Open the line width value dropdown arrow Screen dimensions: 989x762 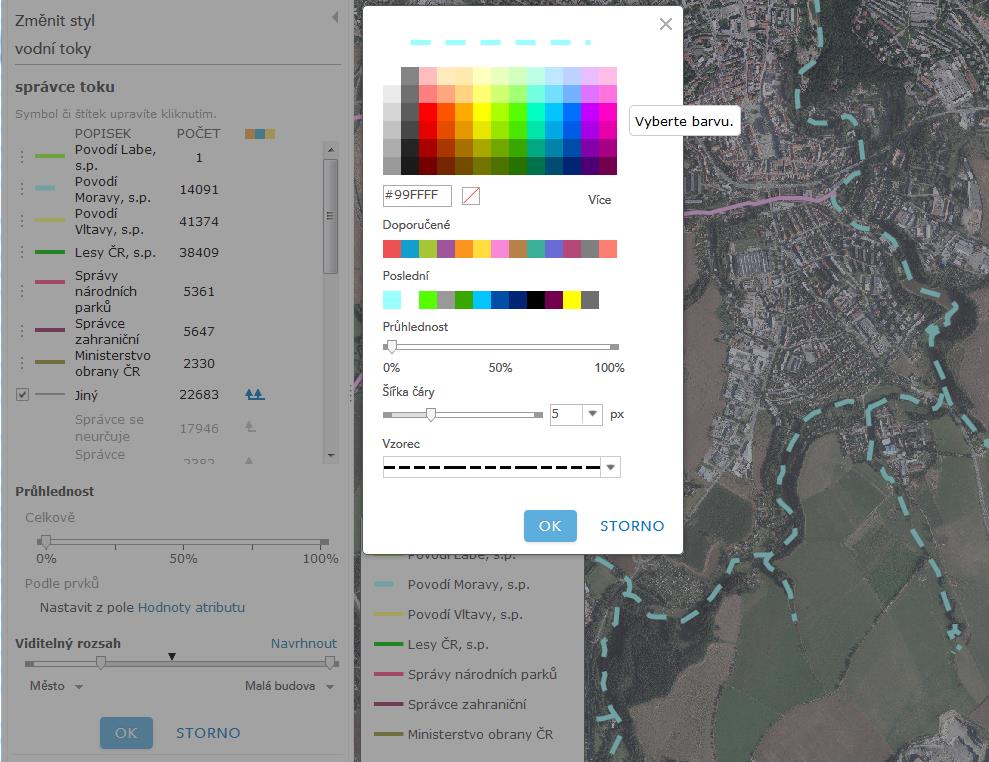point(592,414)
